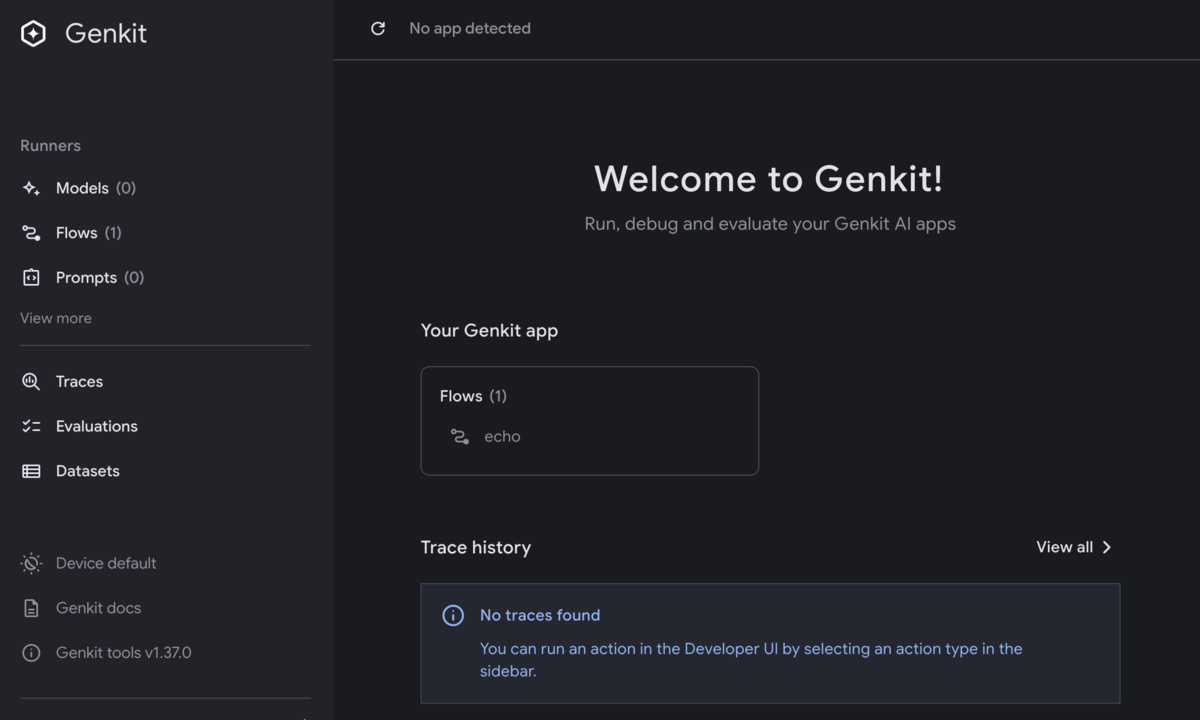Click the Prompts icon in sidebar
This screenshot has width=1200, height=720.
[x=31, y=278]
